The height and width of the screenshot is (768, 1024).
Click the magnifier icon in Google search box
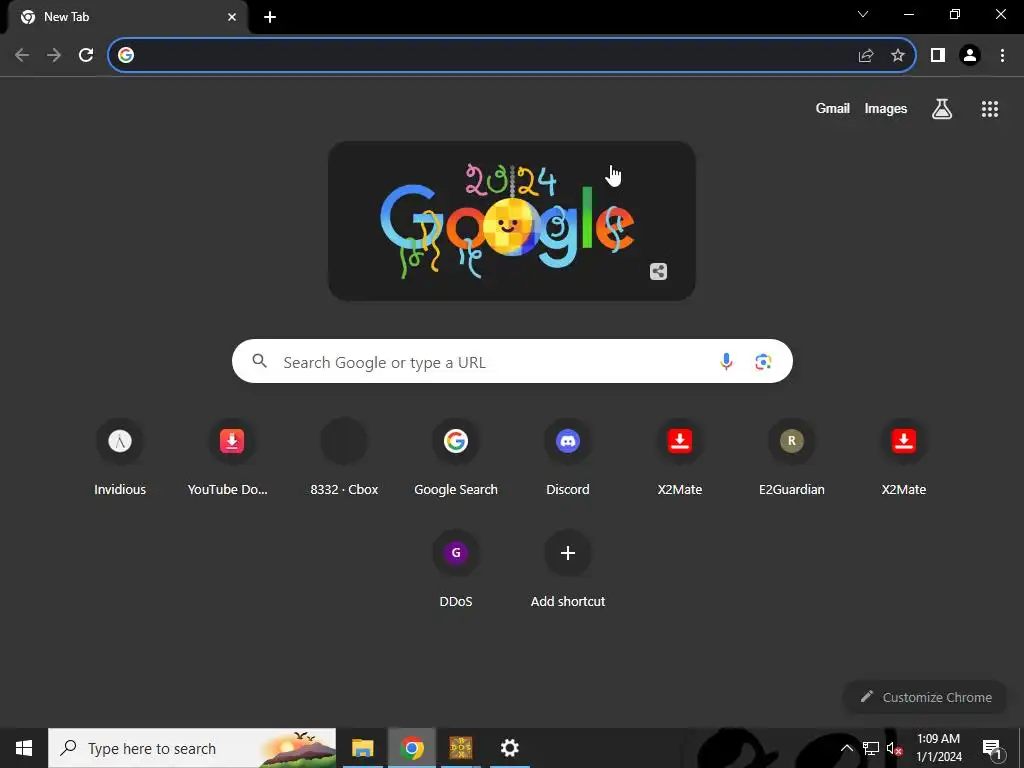point(259,361)
